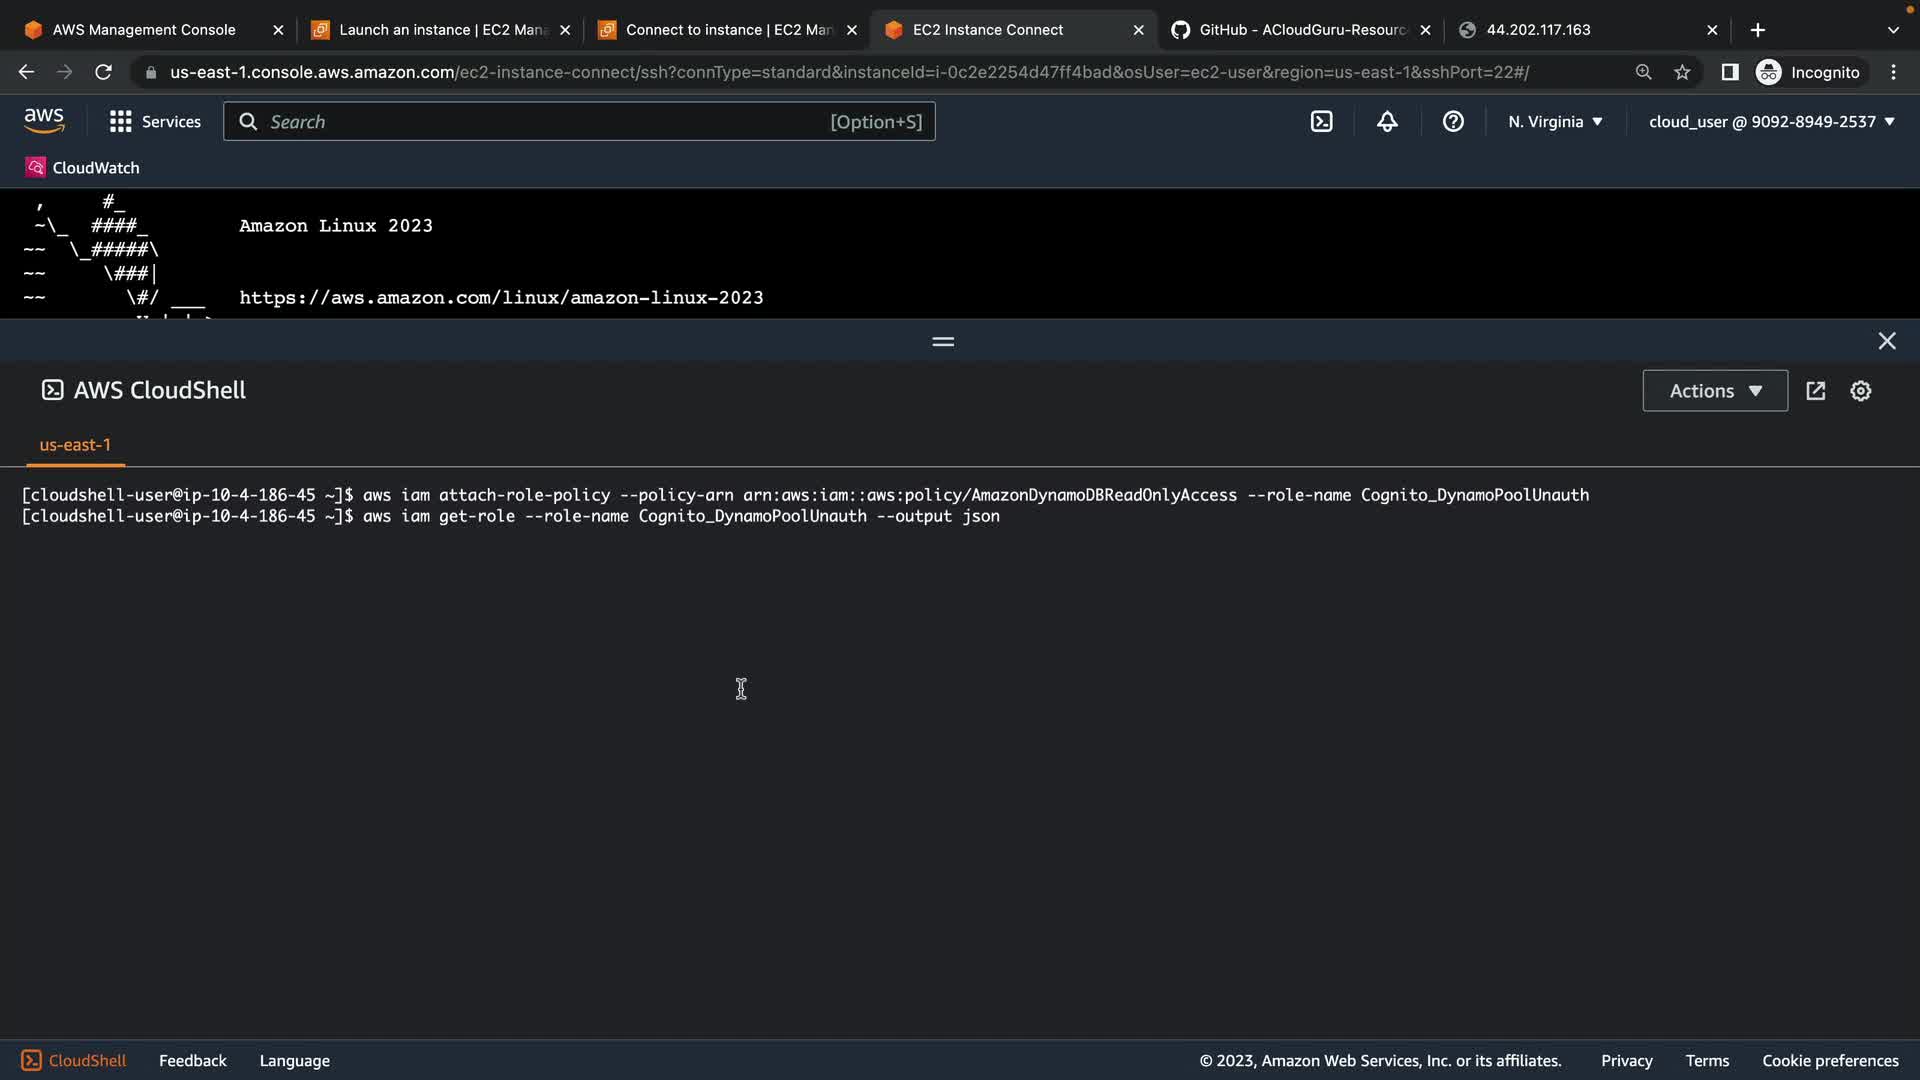The width and height of the screenshot is (1920, 1080).
Task: Expand the Actions dropdown in CloudShell
Action: tap(1715, 391)
